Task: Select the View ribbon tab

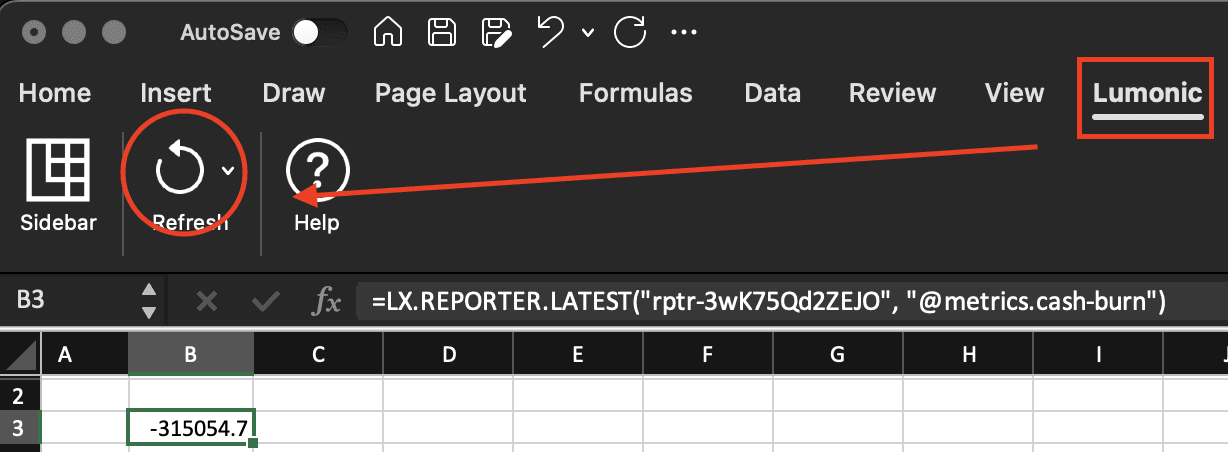Action: (x=1014, y=94)
